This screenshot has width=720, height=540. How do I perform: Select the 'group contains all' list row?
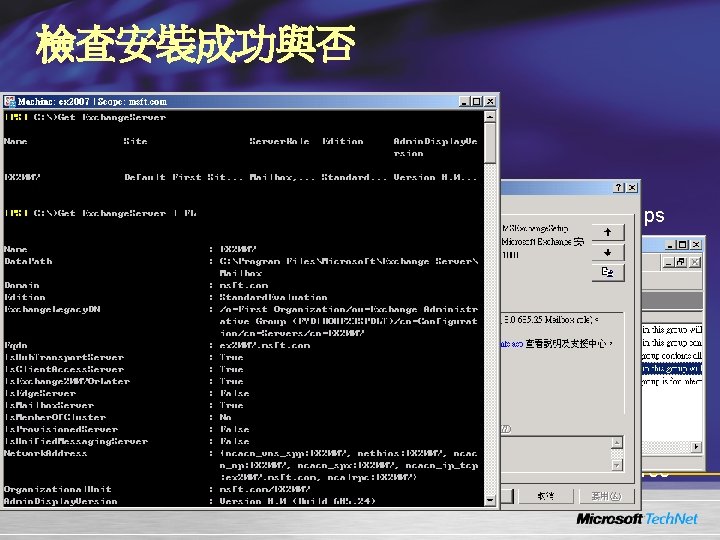(x=672, y=356)
